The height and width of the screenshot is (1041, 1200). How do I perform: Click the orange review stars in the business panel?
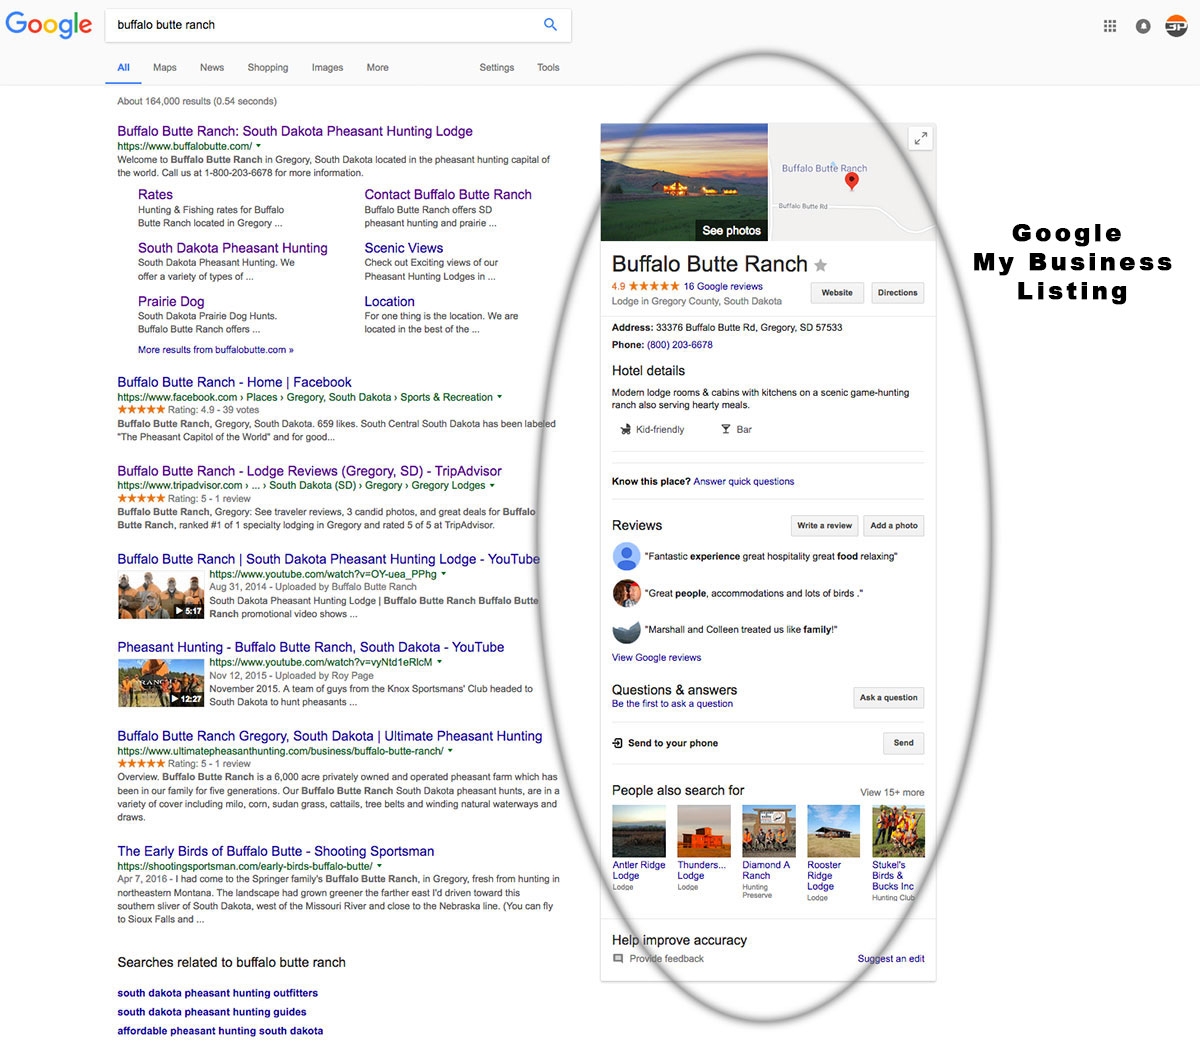(654, 286)
